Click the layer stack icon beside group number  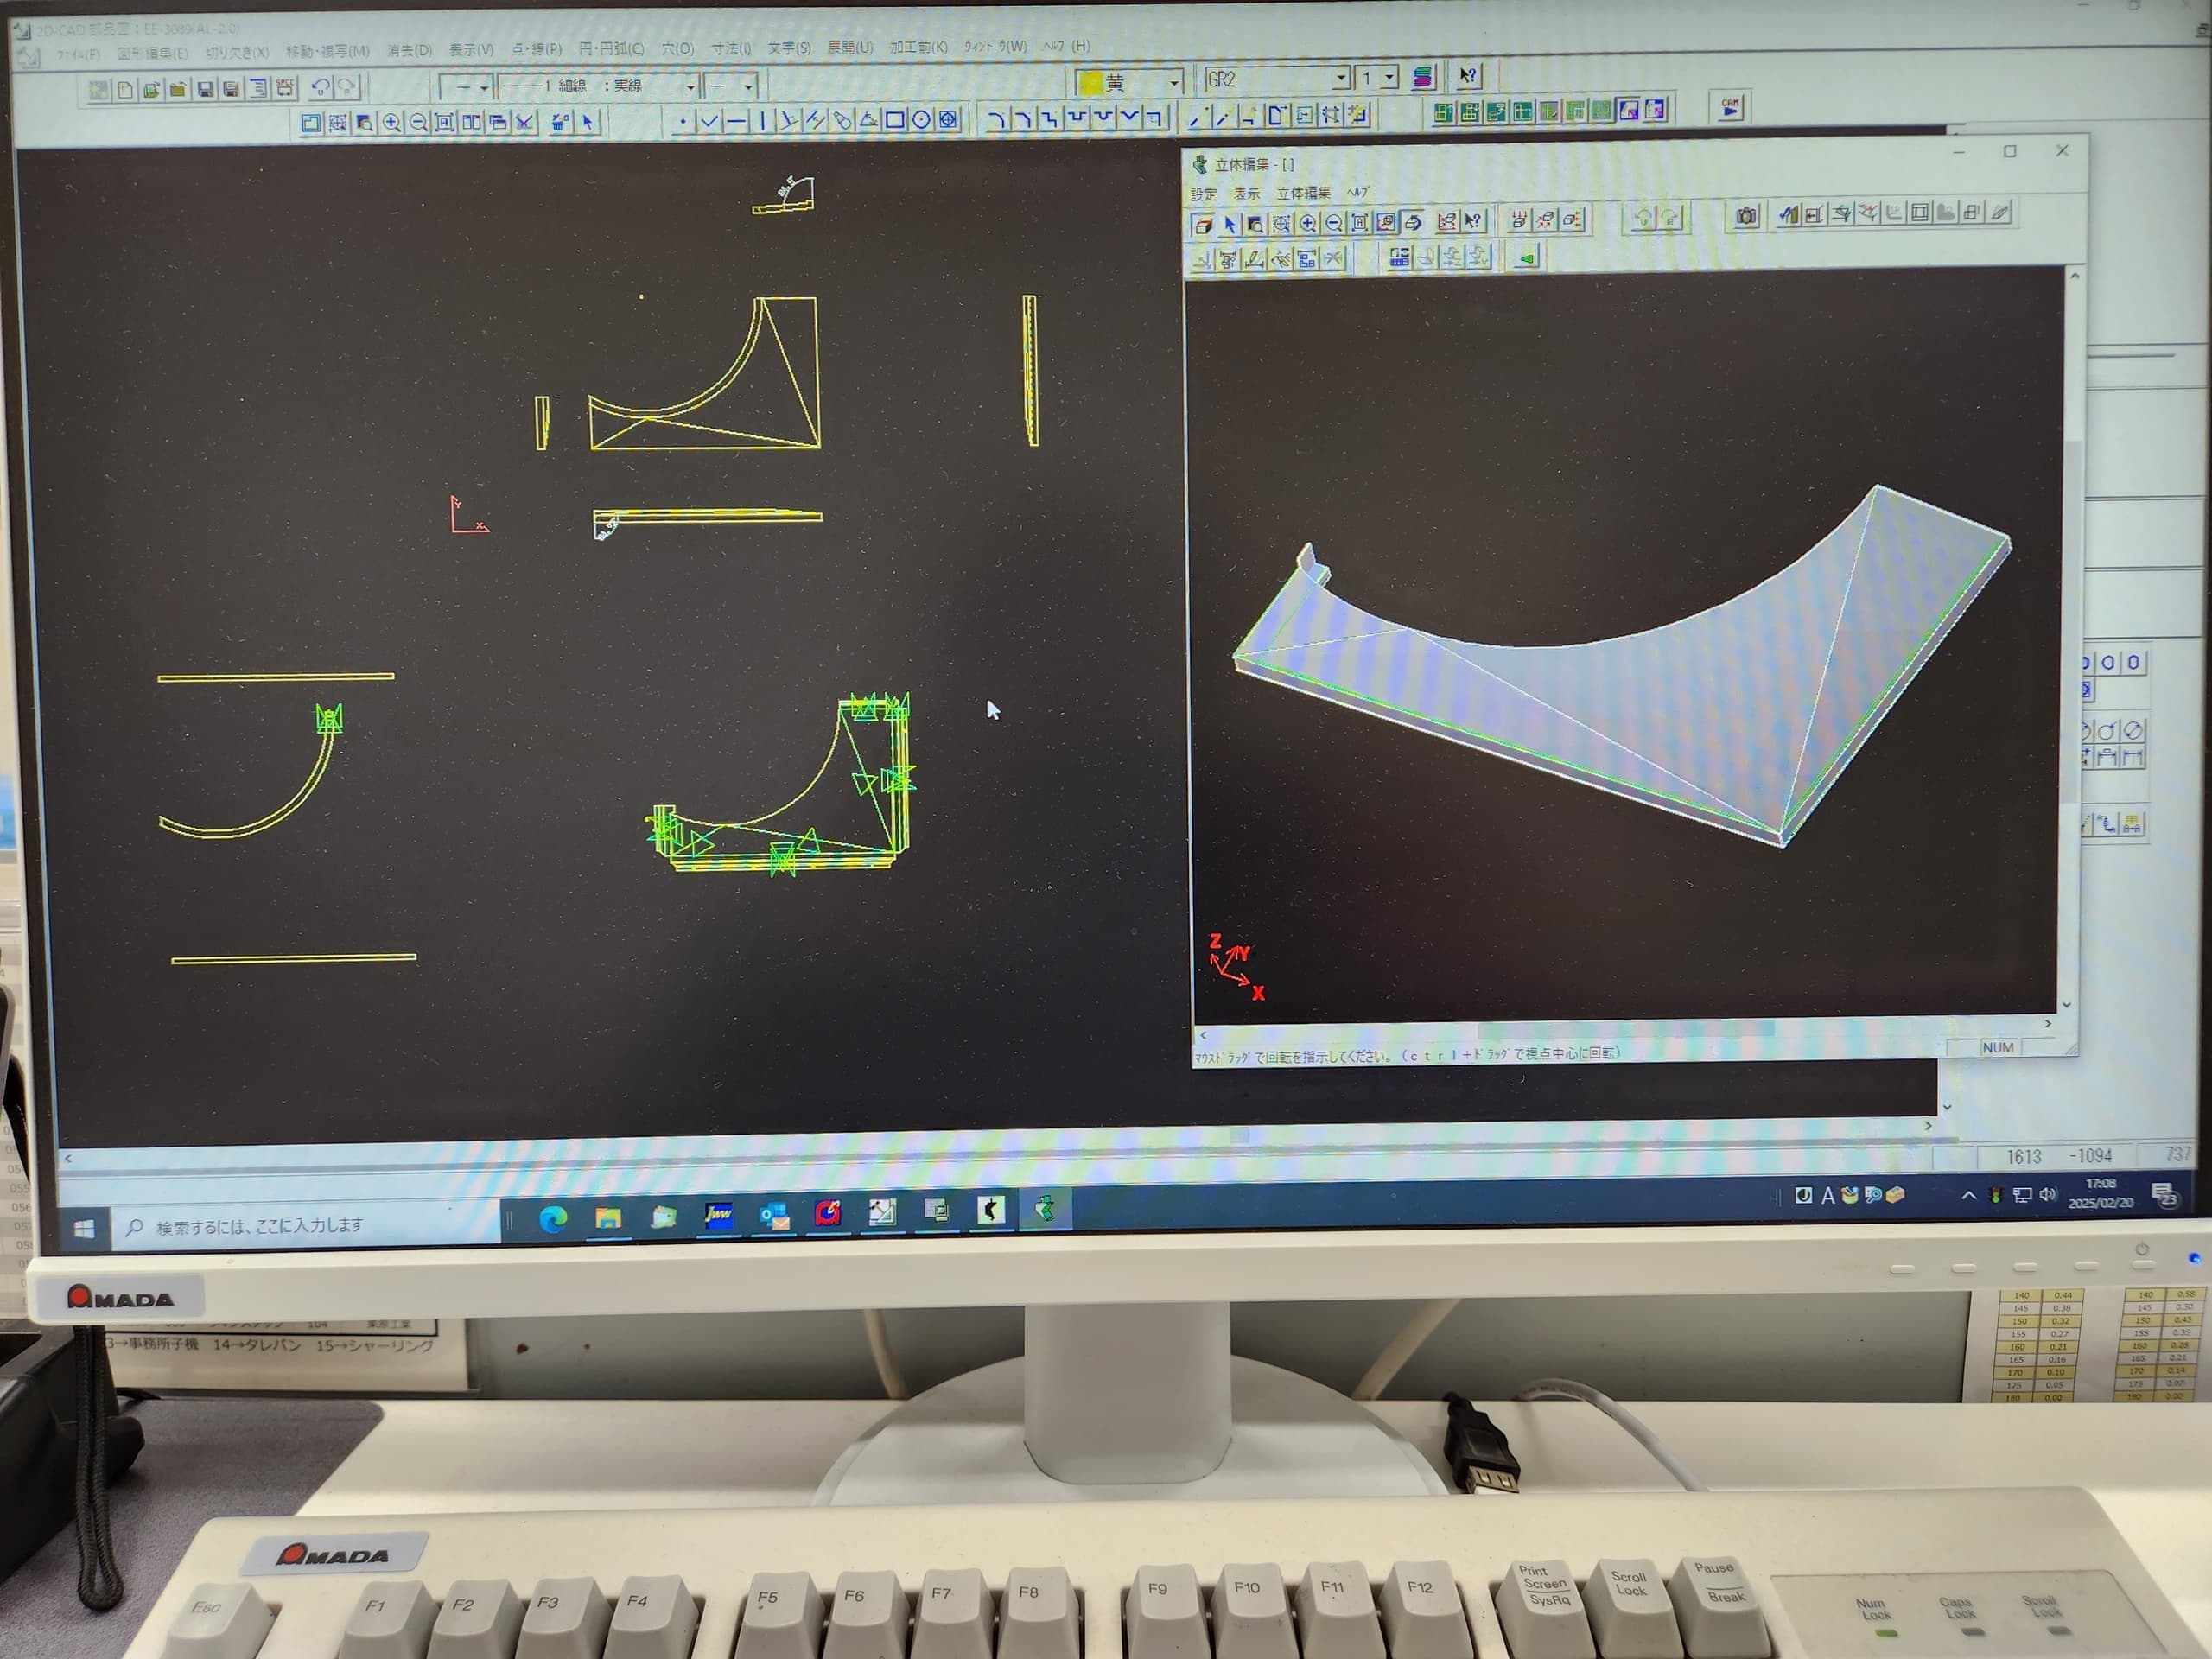pyautogui.click(x=1422, y=78)
